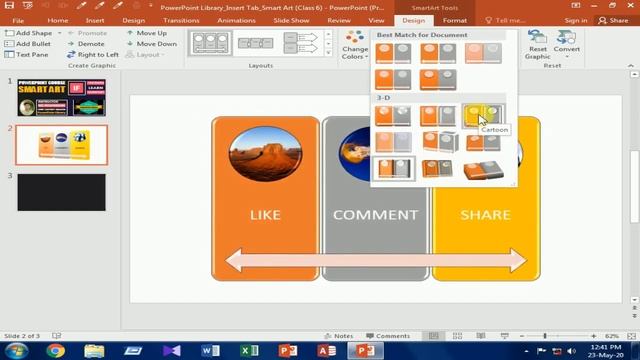This screenshot has height=360, width=640.
Task: Apply the second Best Match style
Action: click(x=438, y=53)
